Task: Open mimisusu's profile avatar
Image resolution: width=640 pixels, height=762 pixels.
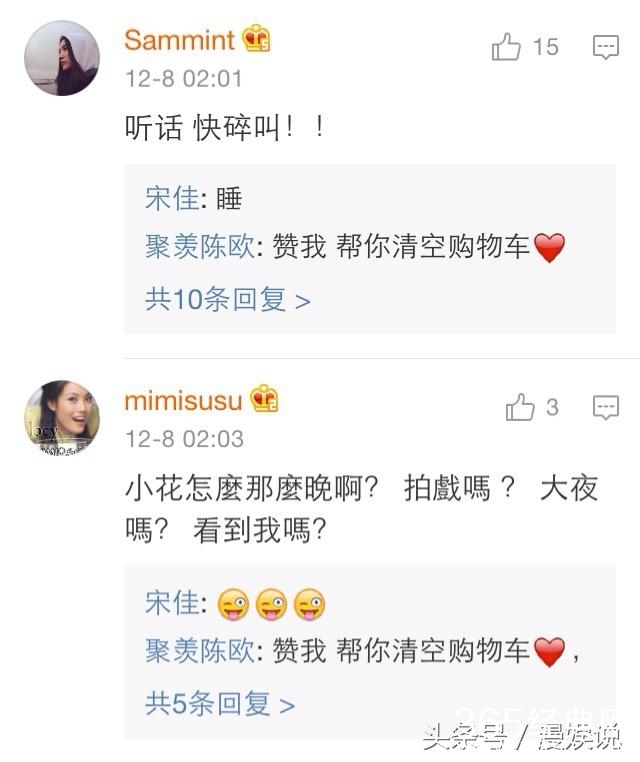Action: point(62,418)
